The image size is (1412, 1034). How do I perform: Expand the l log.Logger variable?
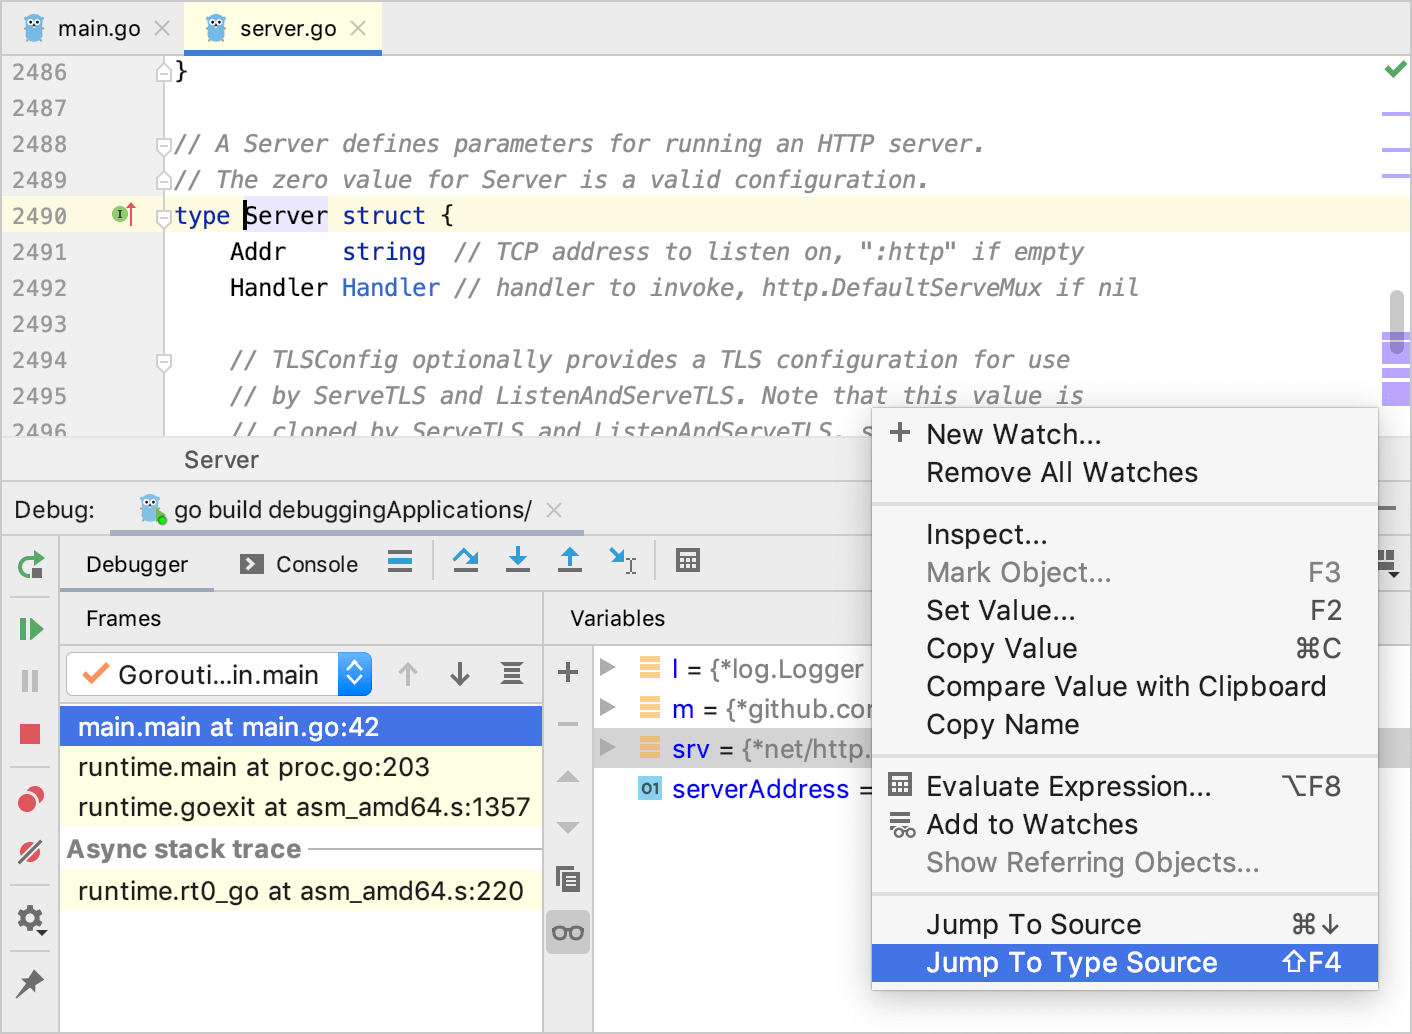point(611,669)
